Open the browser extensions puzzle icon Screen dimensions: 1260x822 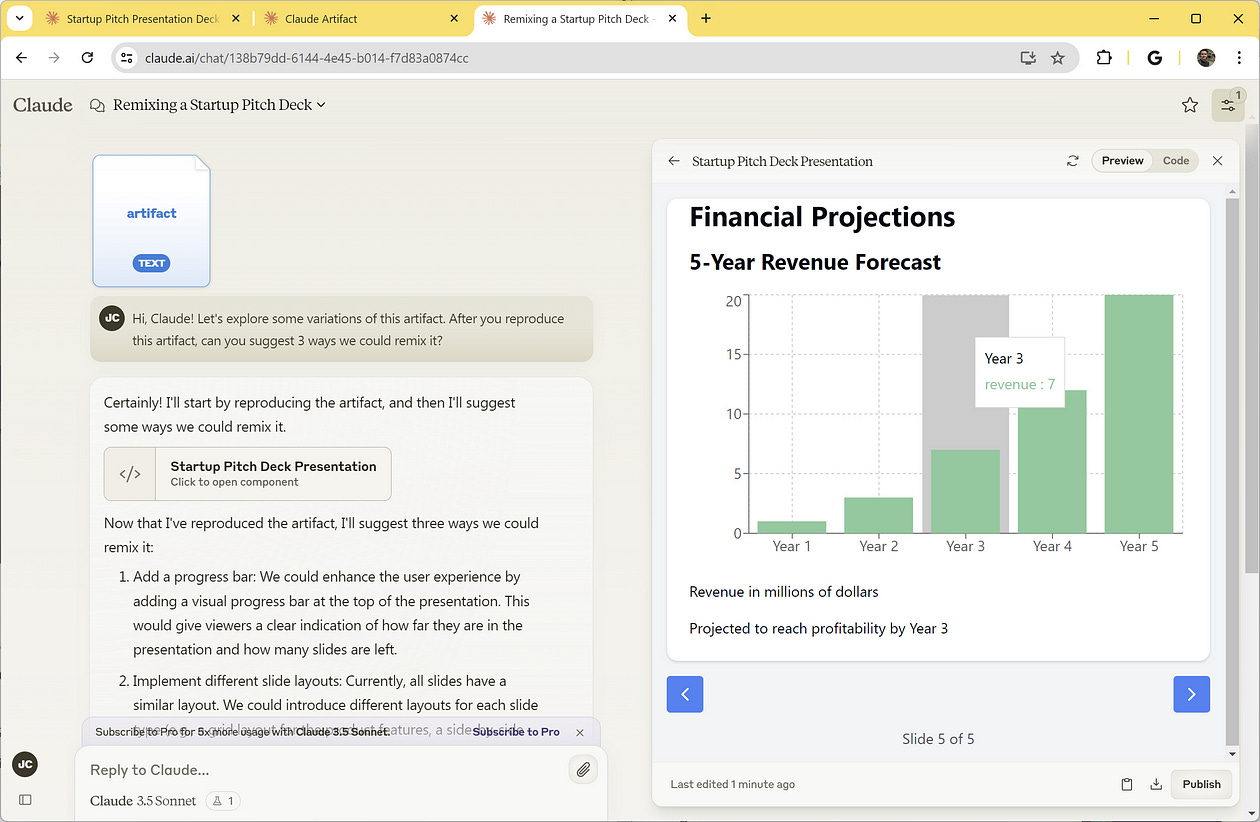(x=1104, y=58)
